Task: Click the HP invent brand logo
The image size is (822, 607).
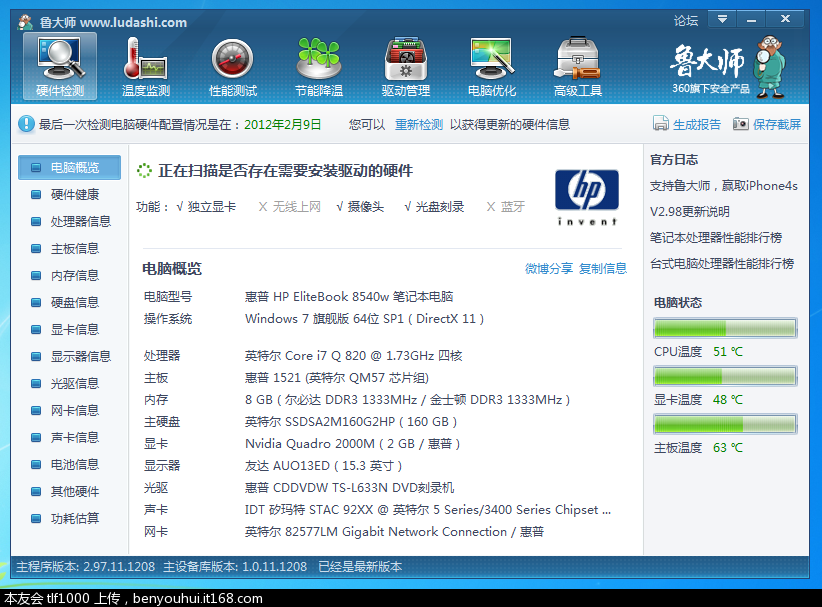Action: (x=587, y=196)
